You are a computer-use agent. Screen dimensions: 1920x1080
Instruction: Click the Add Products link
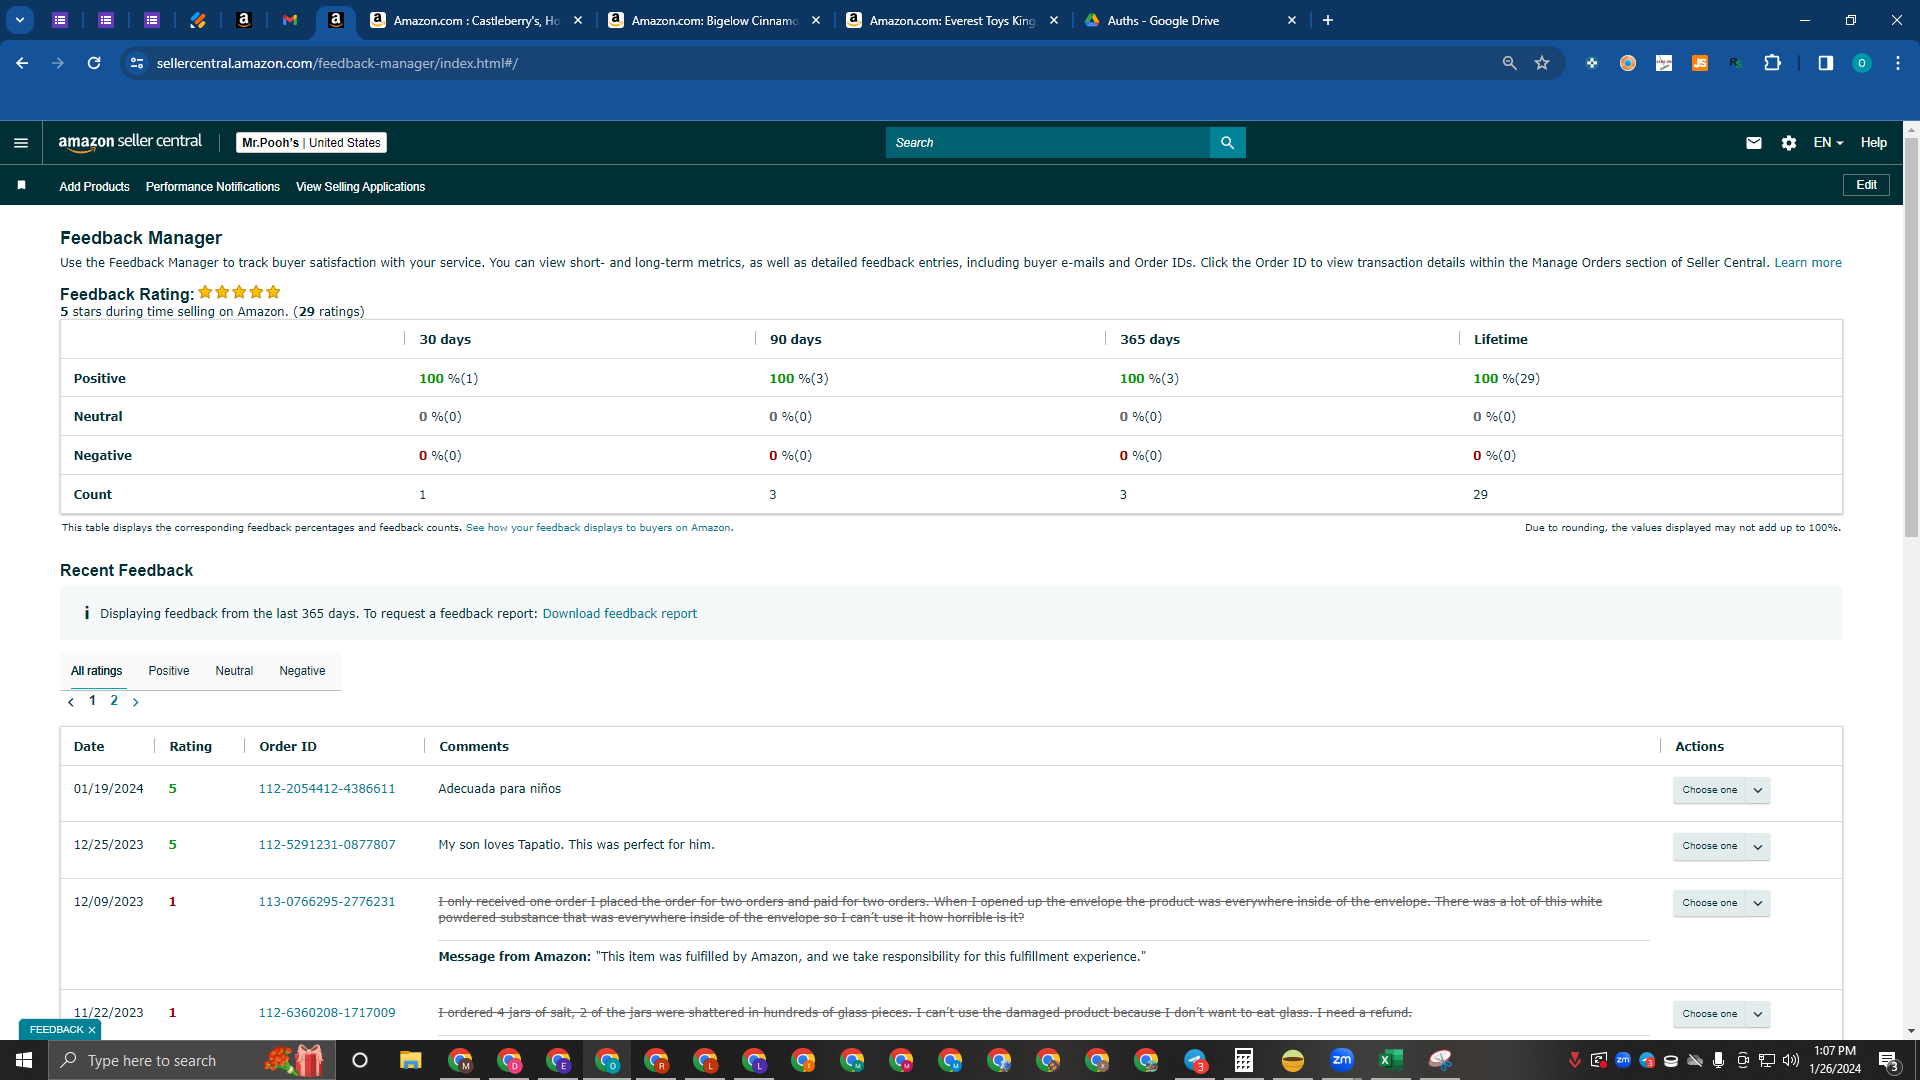point(94,187)
